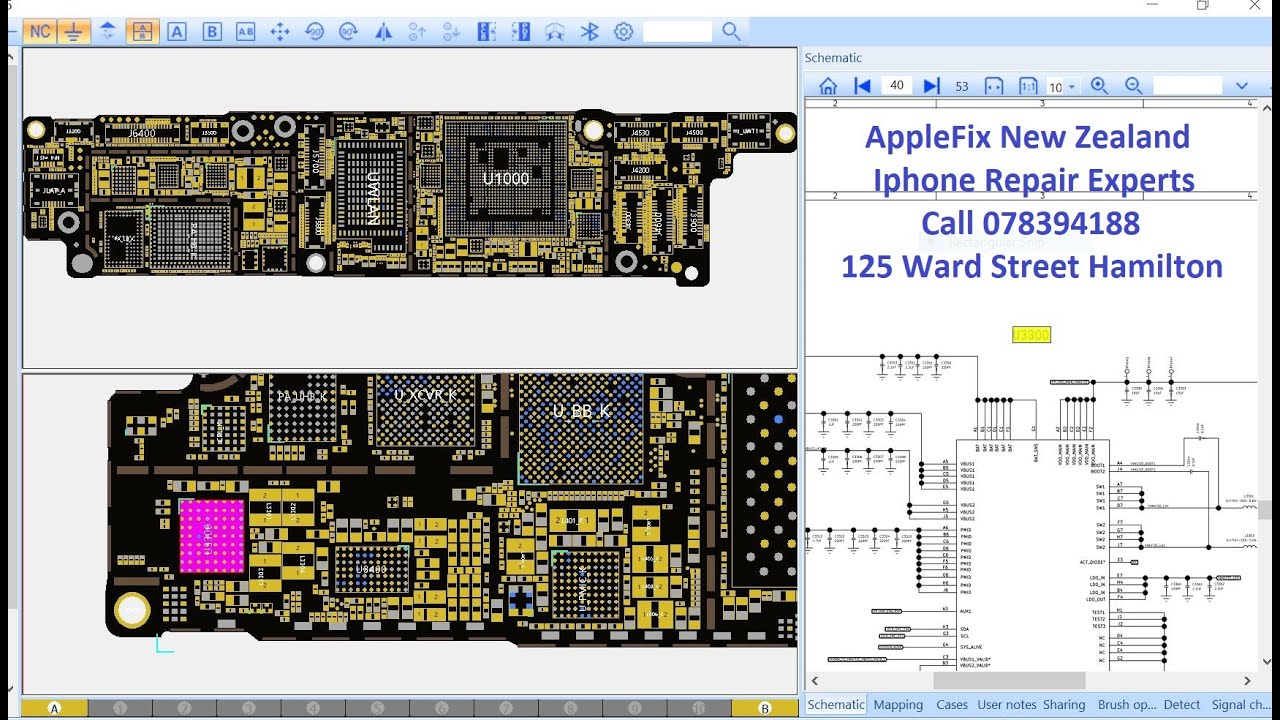This screenshot has width=1280, height=720.
Task: Click the boardview search magnifier icon
Action: click(731, 31)
